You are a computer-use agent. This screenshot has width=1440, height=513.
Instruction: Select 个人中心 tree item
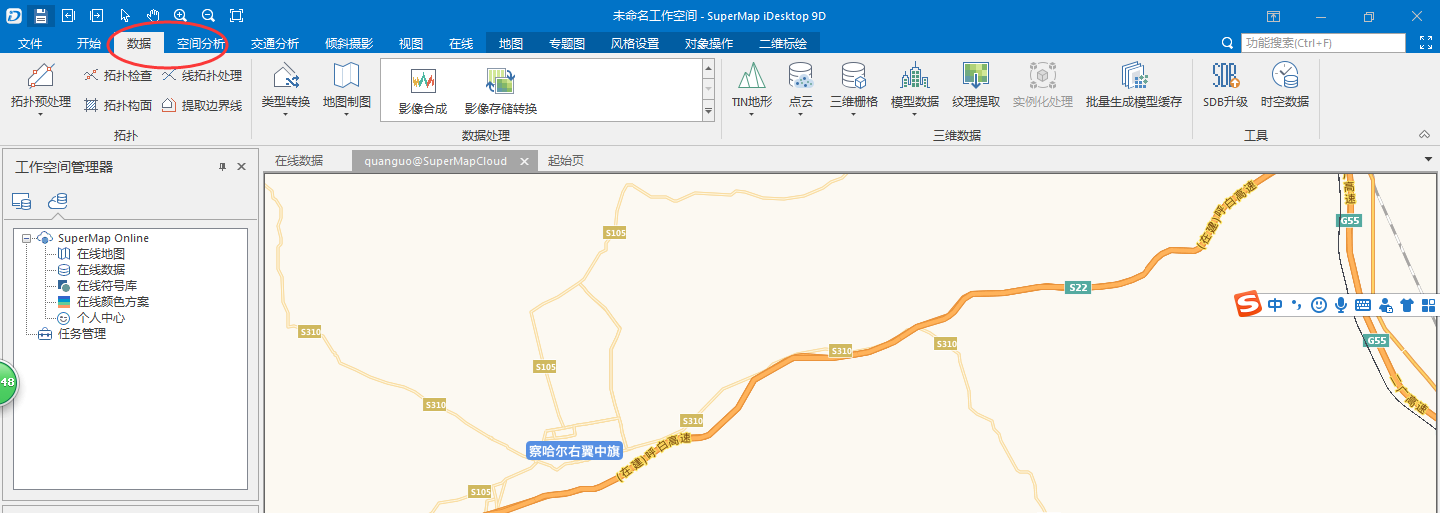tap(101, 318)
